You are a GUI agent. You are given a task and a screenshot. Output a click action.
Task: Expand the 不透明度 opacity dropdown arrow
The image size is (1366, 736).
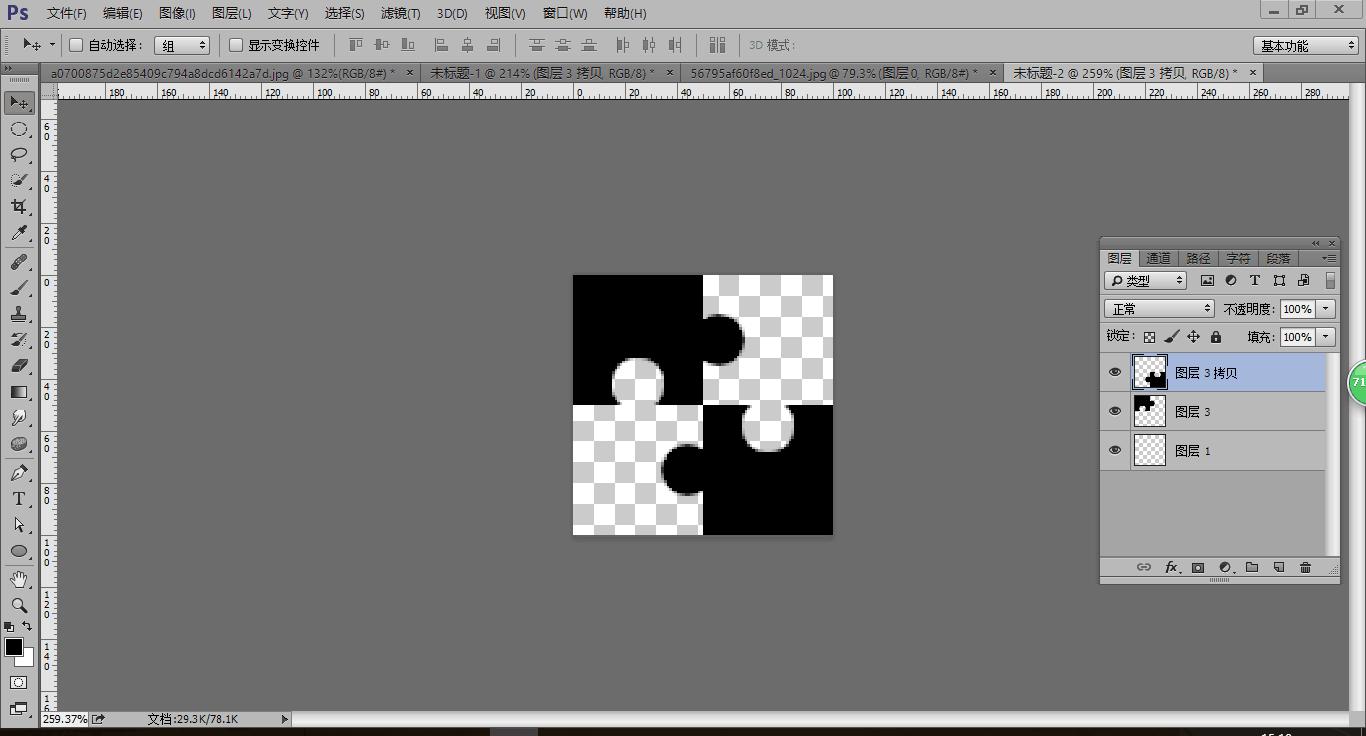coord(1326,309)
